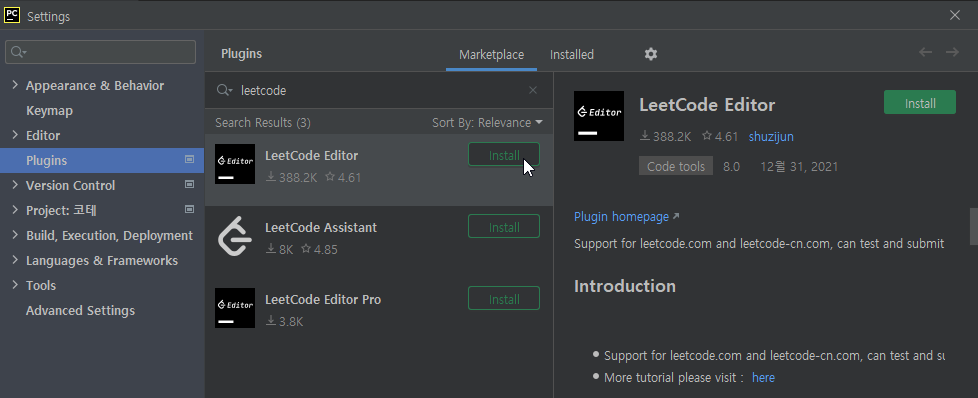
Task: Select the Marketplace tab
Action: point(491,55)
